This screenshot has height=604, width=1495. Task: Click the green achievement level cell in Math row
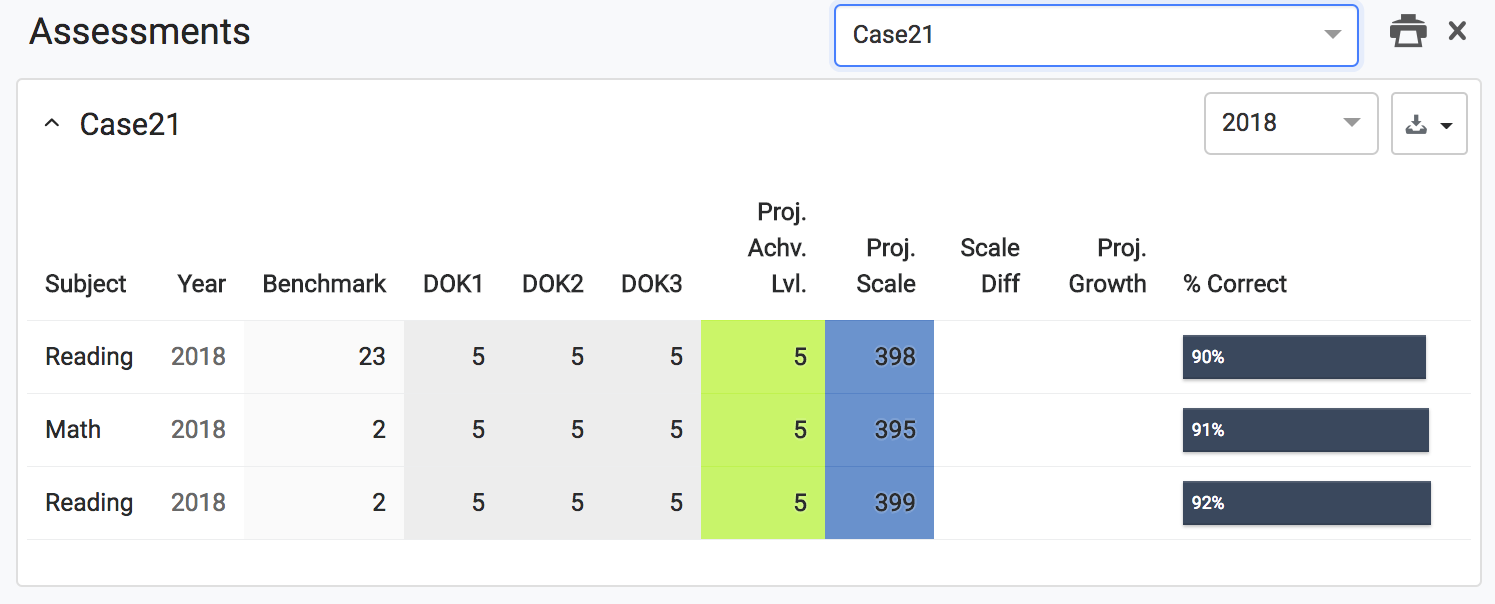763,430
